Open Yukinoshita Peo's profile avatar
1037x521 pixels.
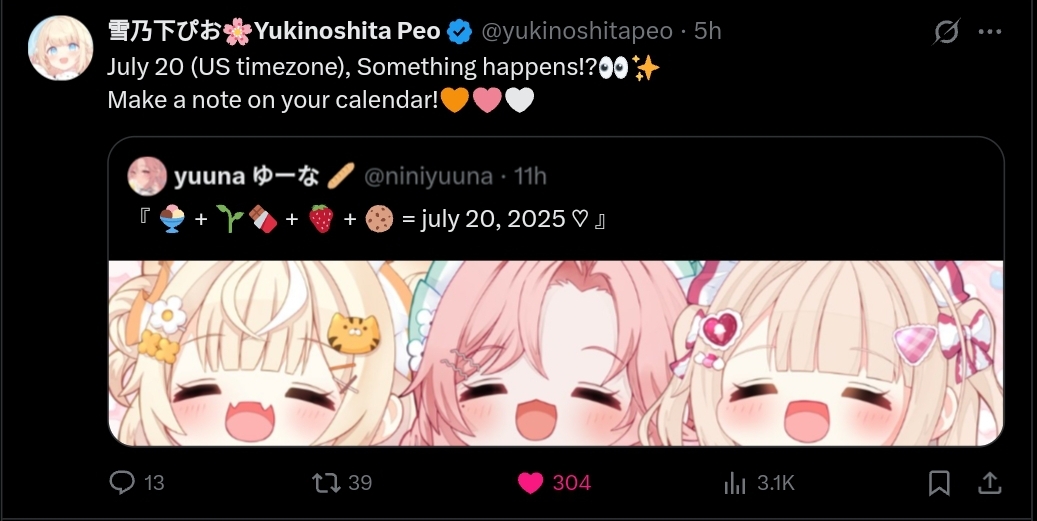click(60, 48)
